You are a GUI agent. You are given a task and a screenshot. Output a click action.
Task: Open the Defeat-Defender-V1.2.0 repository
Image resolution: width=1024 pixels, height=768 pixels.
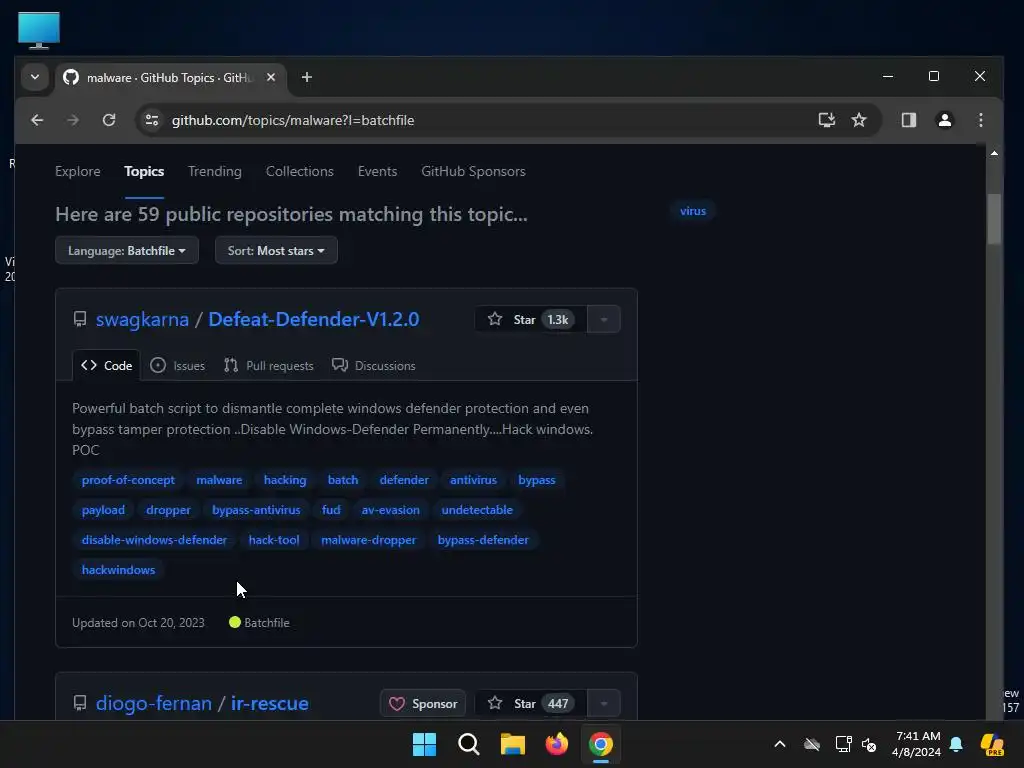point(313,319)
